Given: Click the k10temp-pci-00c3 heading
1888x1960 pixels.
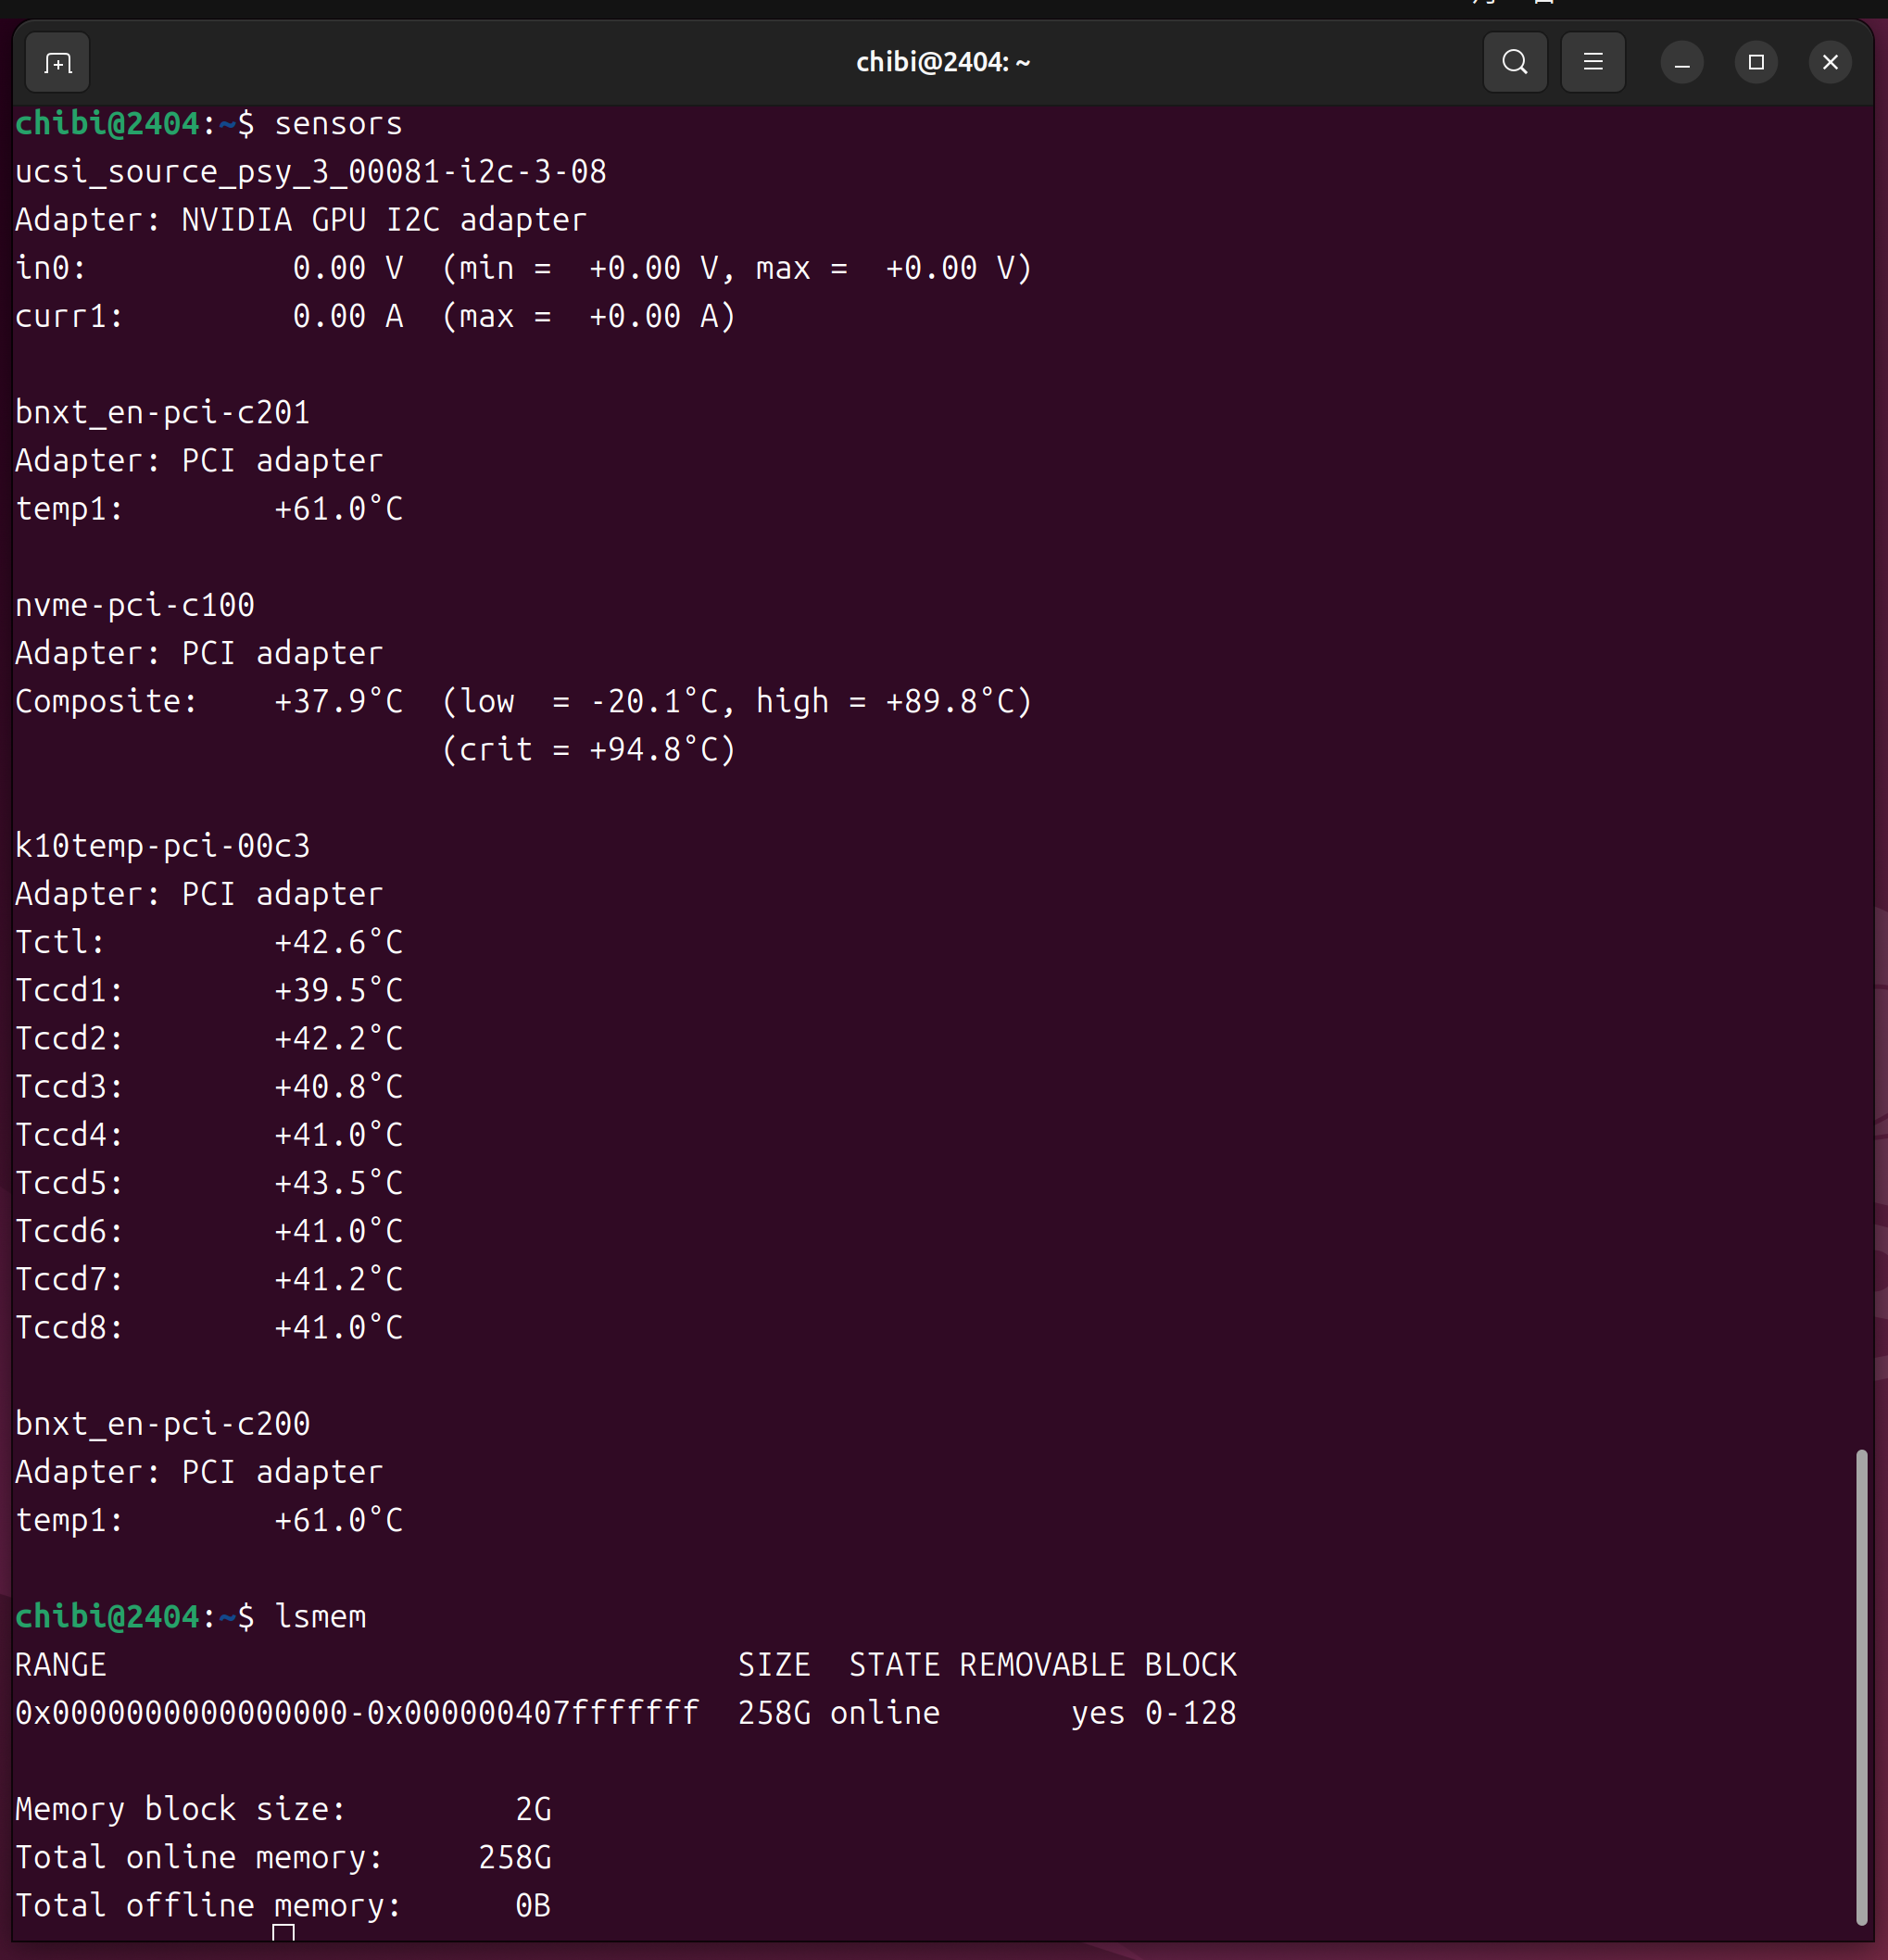Looking at the screenshot, I should click(x=162, y=847).
